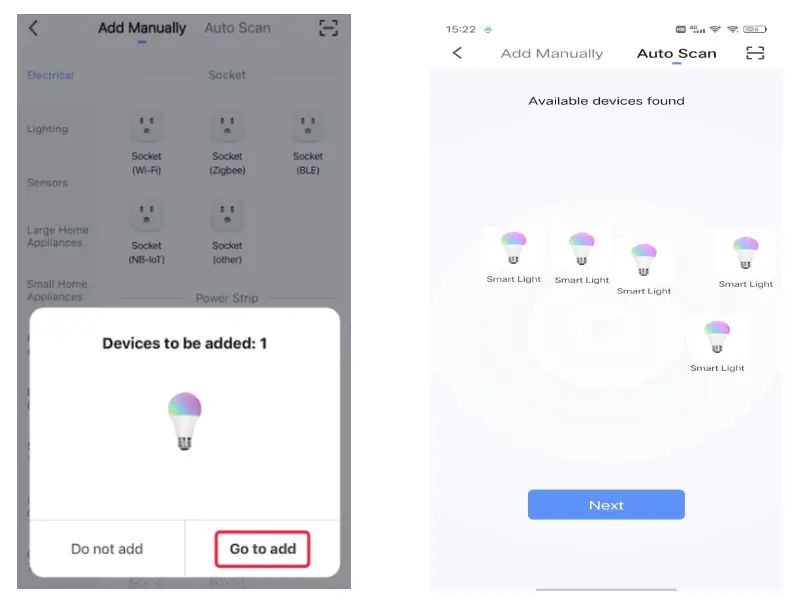
Task: Tap the Socket (Wi-Fi) icon
Action: (146, 125)
